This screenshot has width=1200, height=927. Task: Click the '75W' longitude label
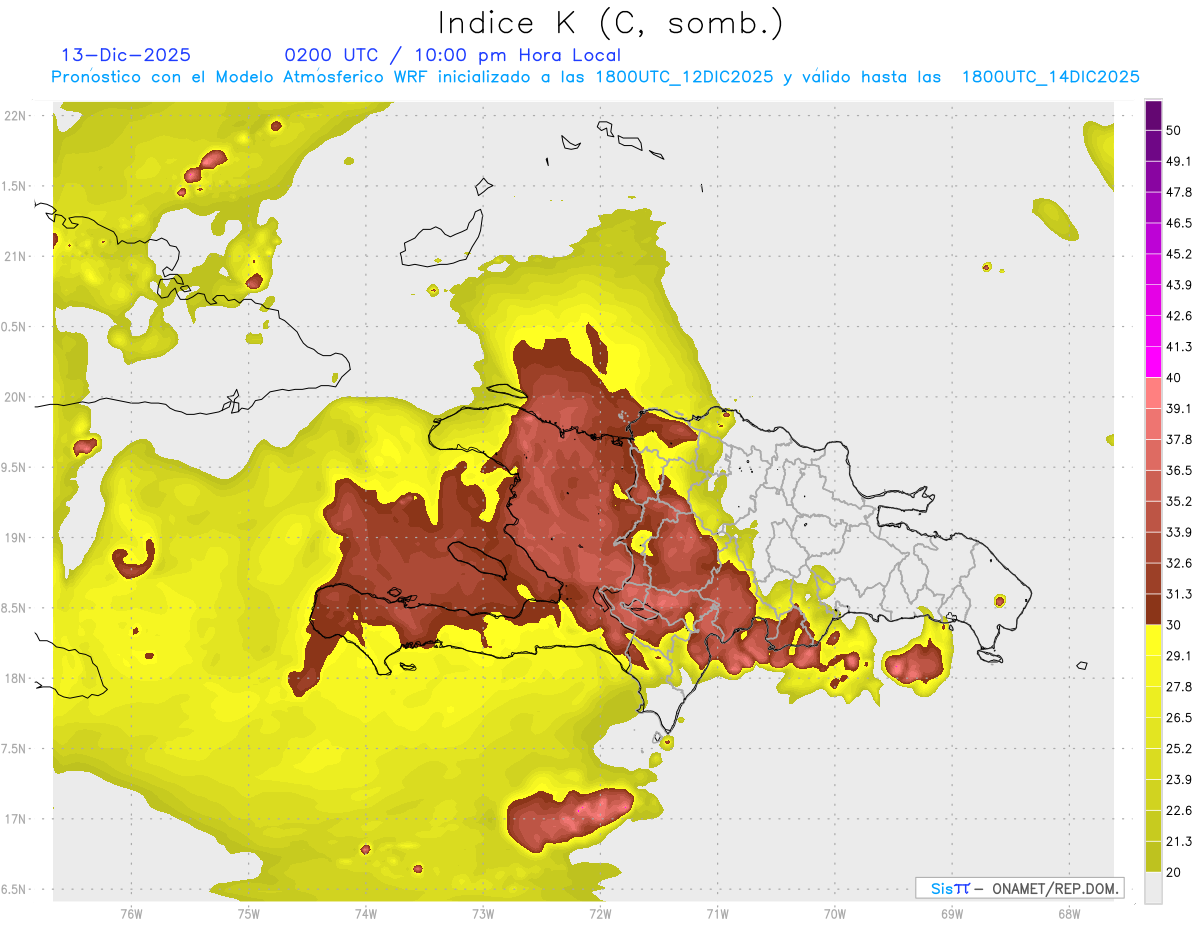click(x=249, y=914)
